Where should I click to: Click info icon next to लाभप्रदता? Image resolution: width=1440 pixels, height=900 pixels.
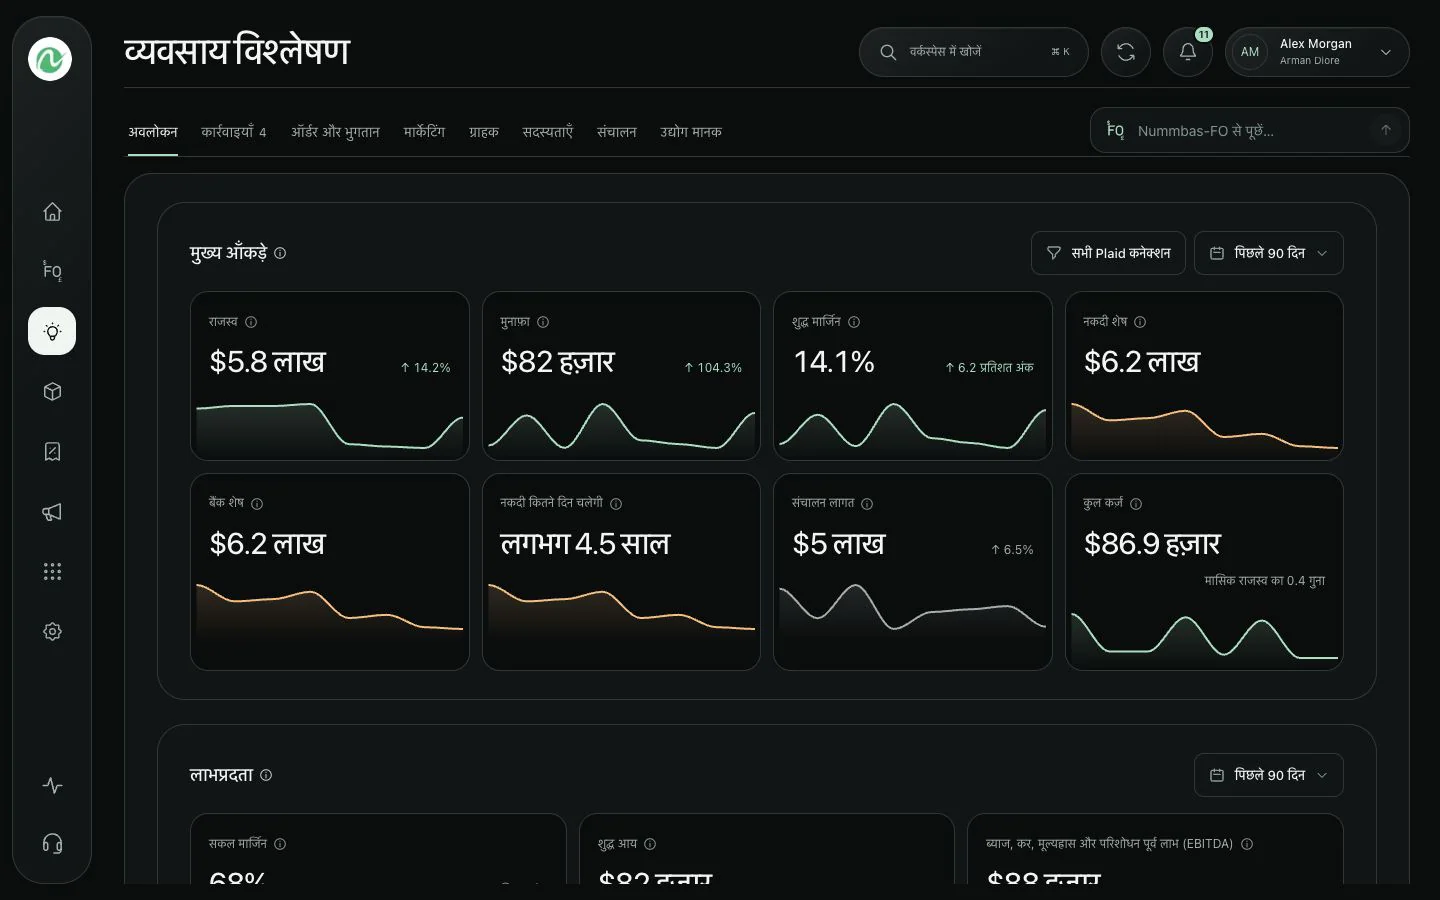tap(266, 775)
